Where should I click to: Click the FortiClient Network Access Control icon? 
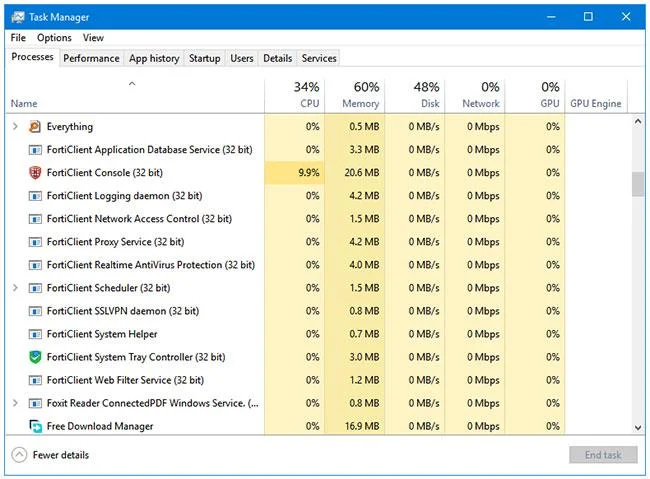(35, 219)
